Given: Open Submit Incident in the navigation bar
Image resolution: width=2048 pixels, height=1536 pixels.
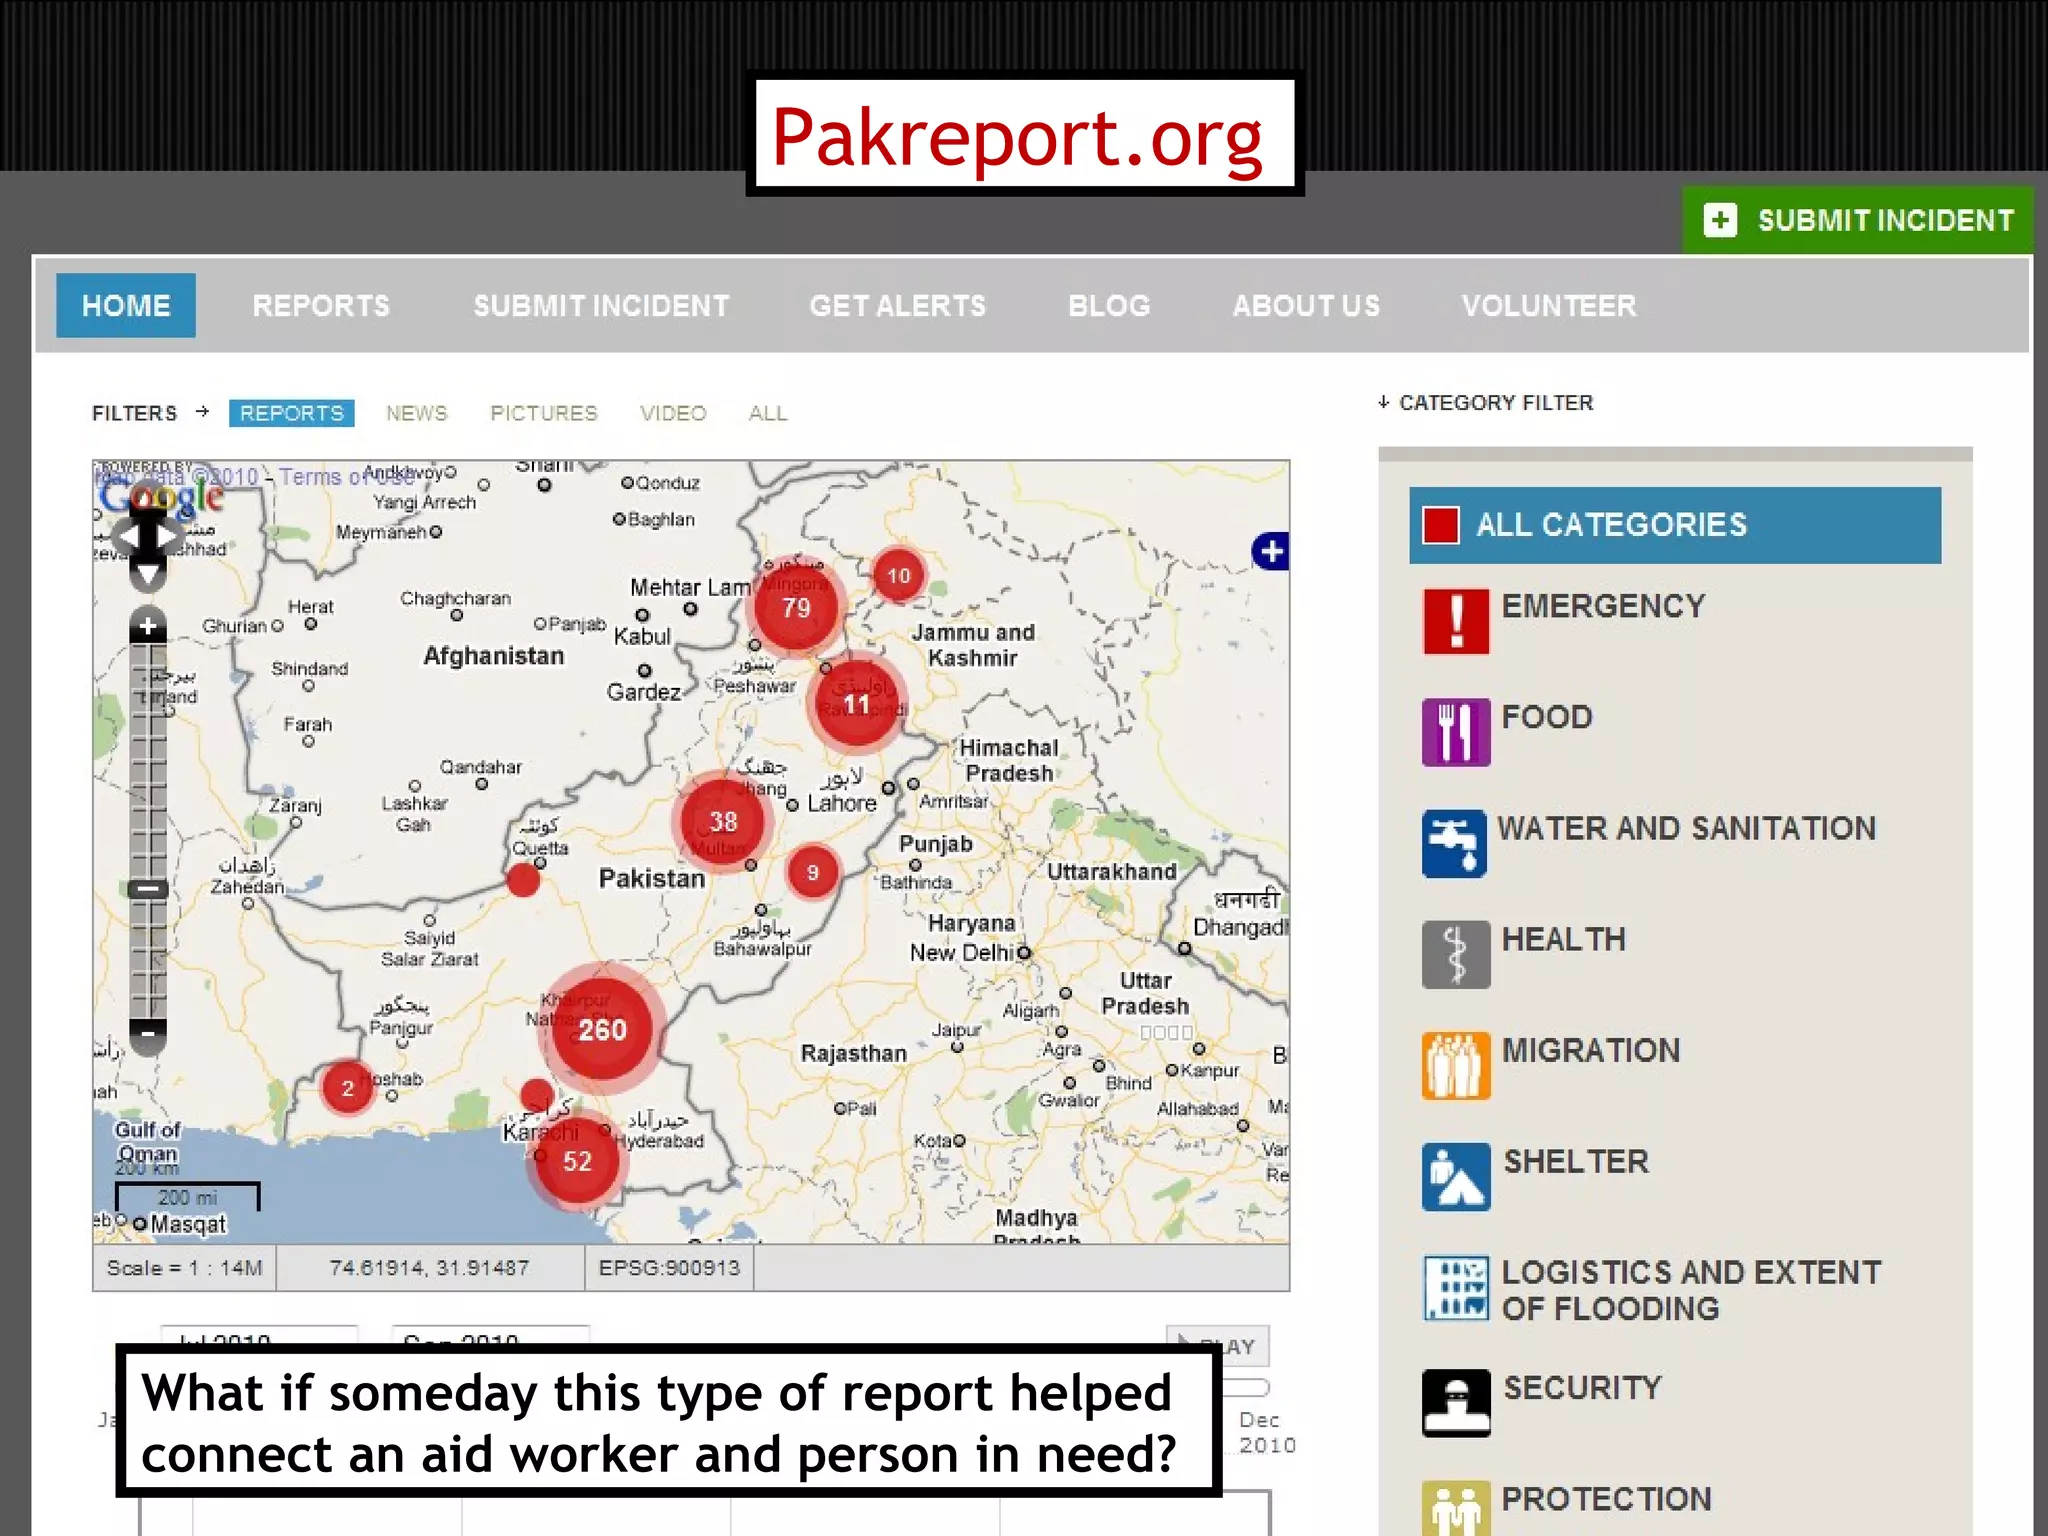Looking at the screenshot, I should (601, 305).
